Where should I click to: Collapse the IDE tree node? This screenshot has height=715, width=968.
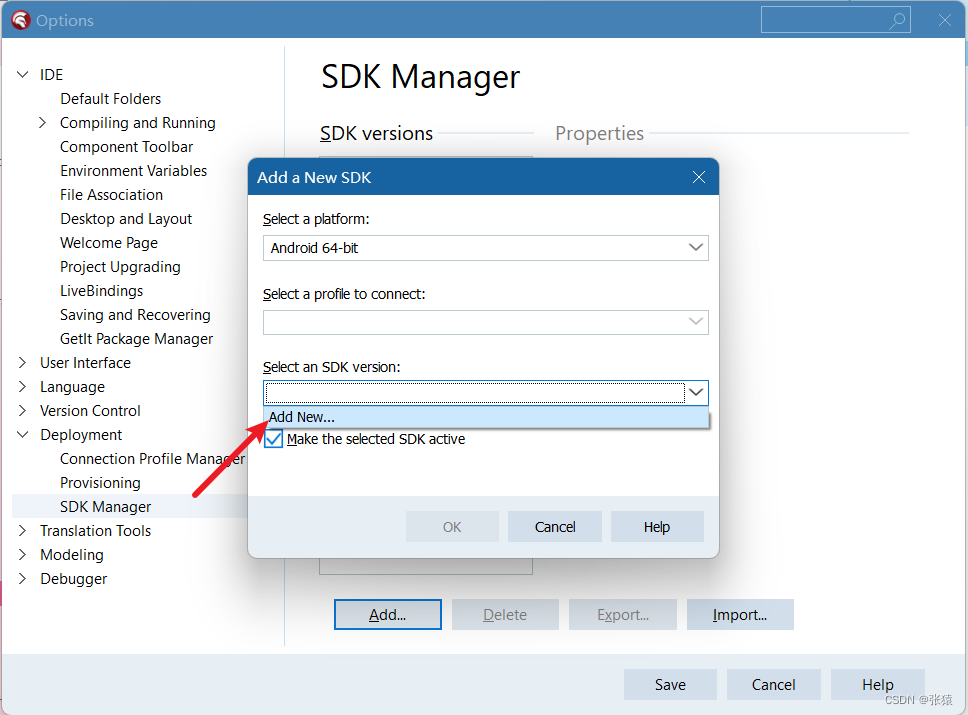[23, 75]
